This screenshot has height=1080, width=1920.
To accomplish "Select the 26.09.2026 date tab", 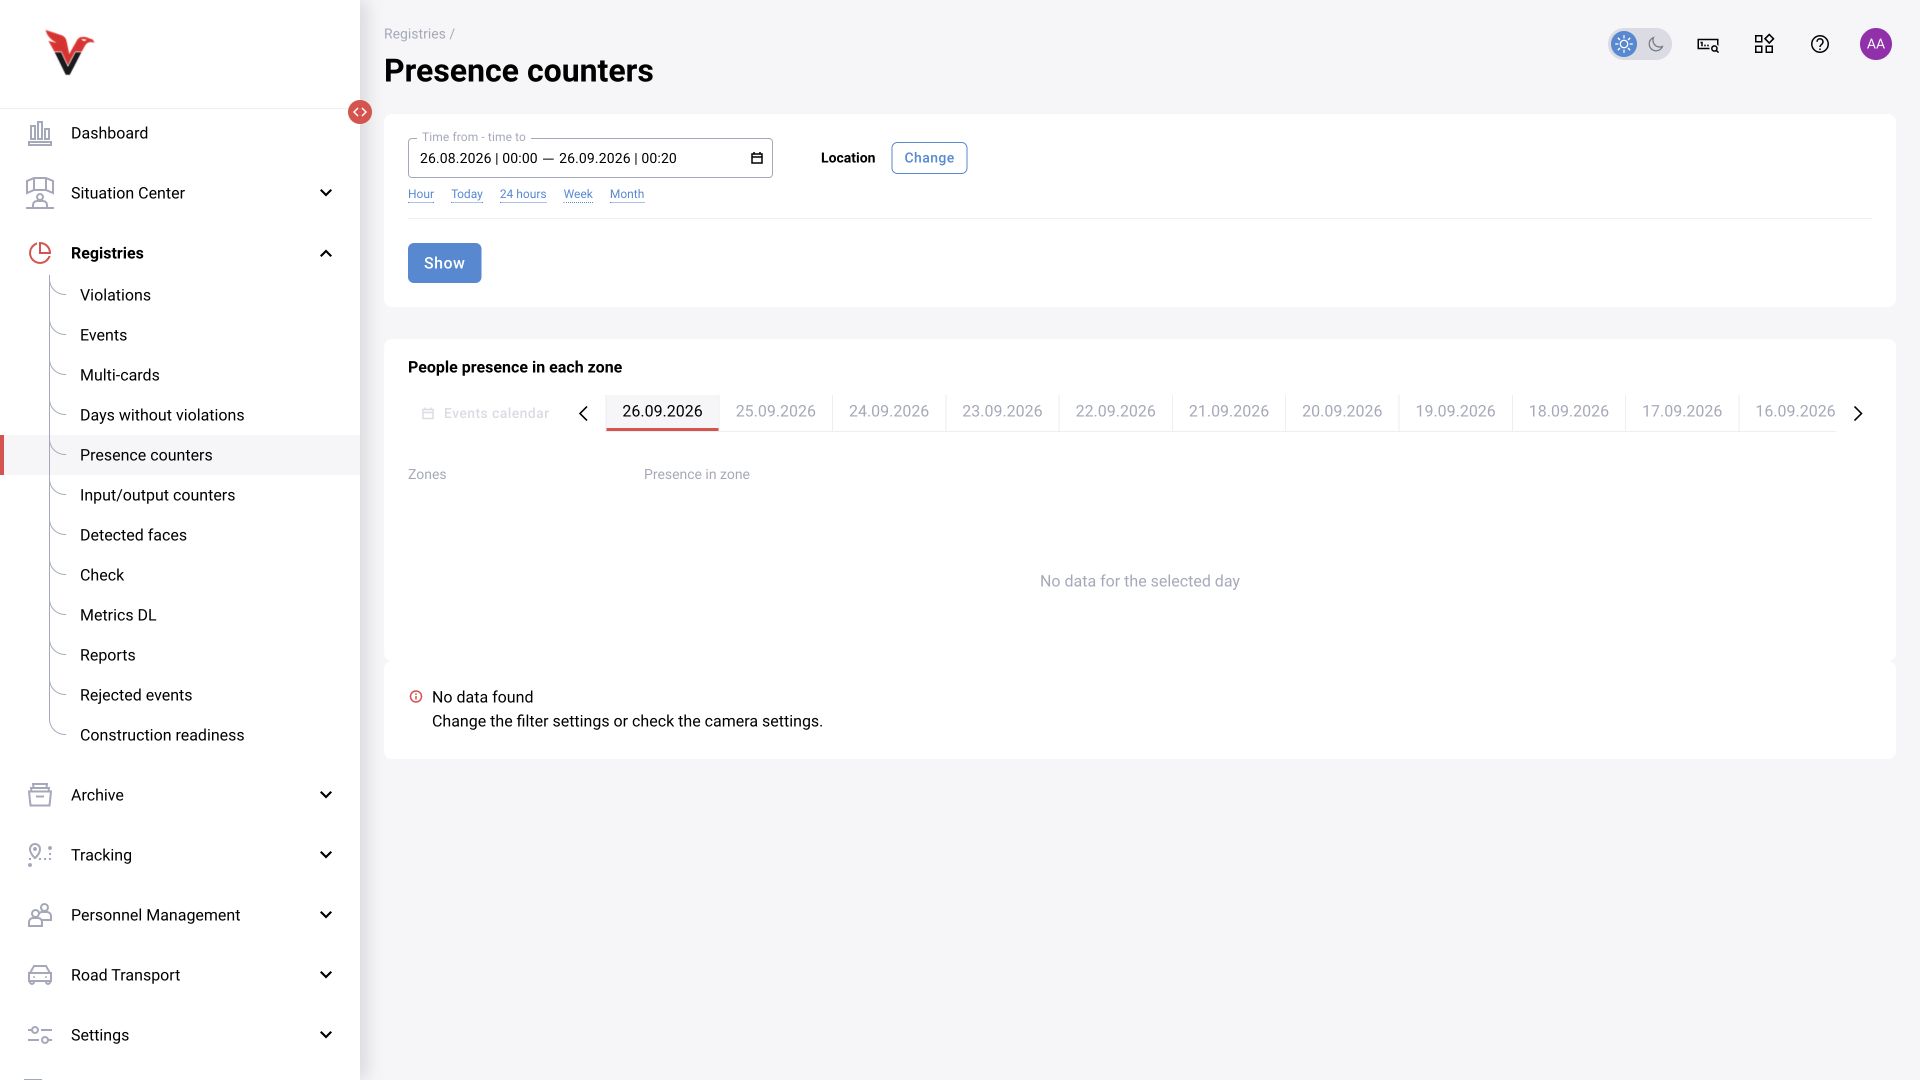I will click(662, 411).
